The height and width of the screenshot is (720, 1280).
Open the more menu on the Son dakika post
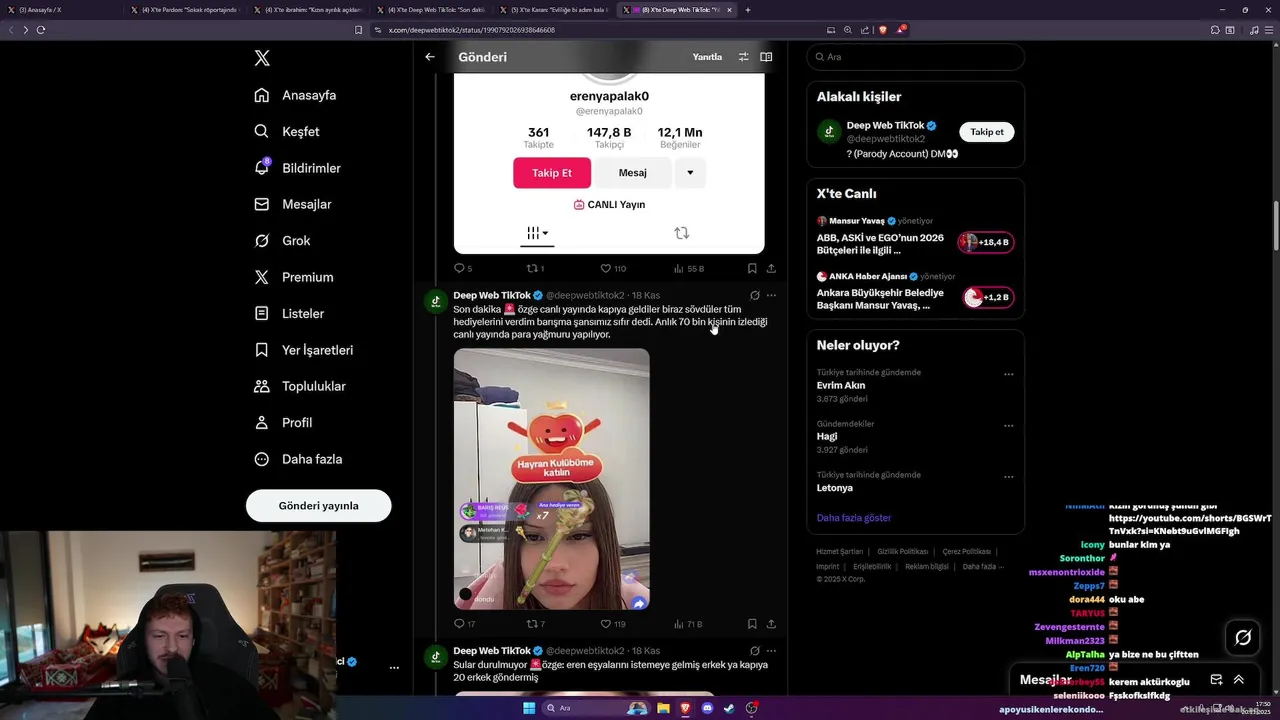click(771, 296)
